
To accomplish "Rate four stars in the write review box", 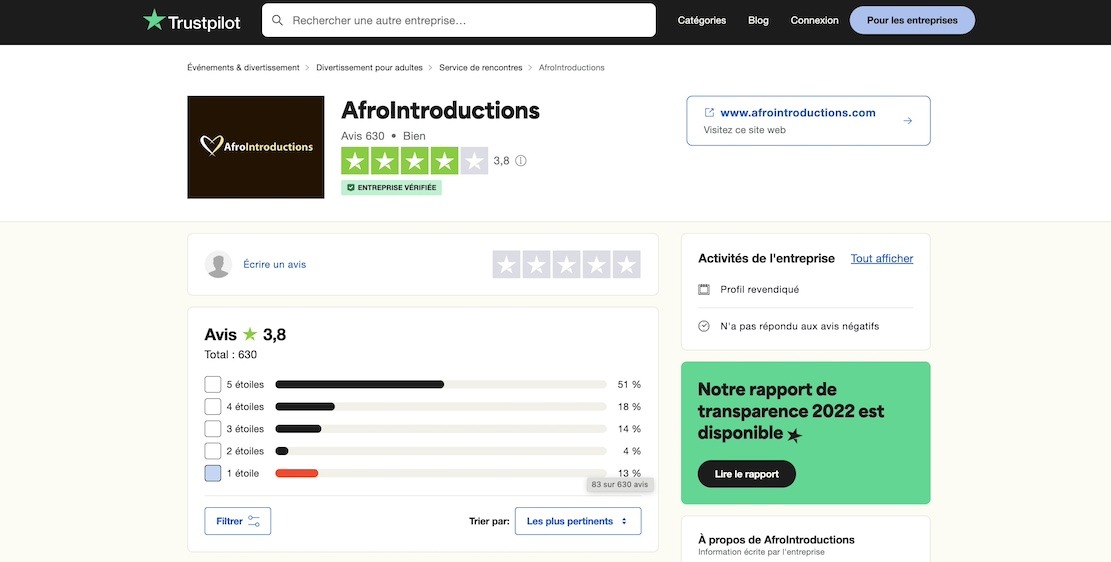I will pyautogui.click(x=597, y=264).
